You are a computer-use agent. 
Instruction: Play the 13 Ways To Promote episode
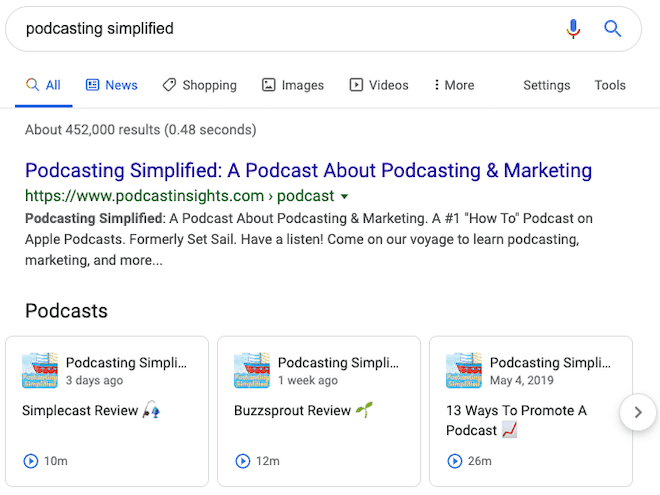(455, 461)
